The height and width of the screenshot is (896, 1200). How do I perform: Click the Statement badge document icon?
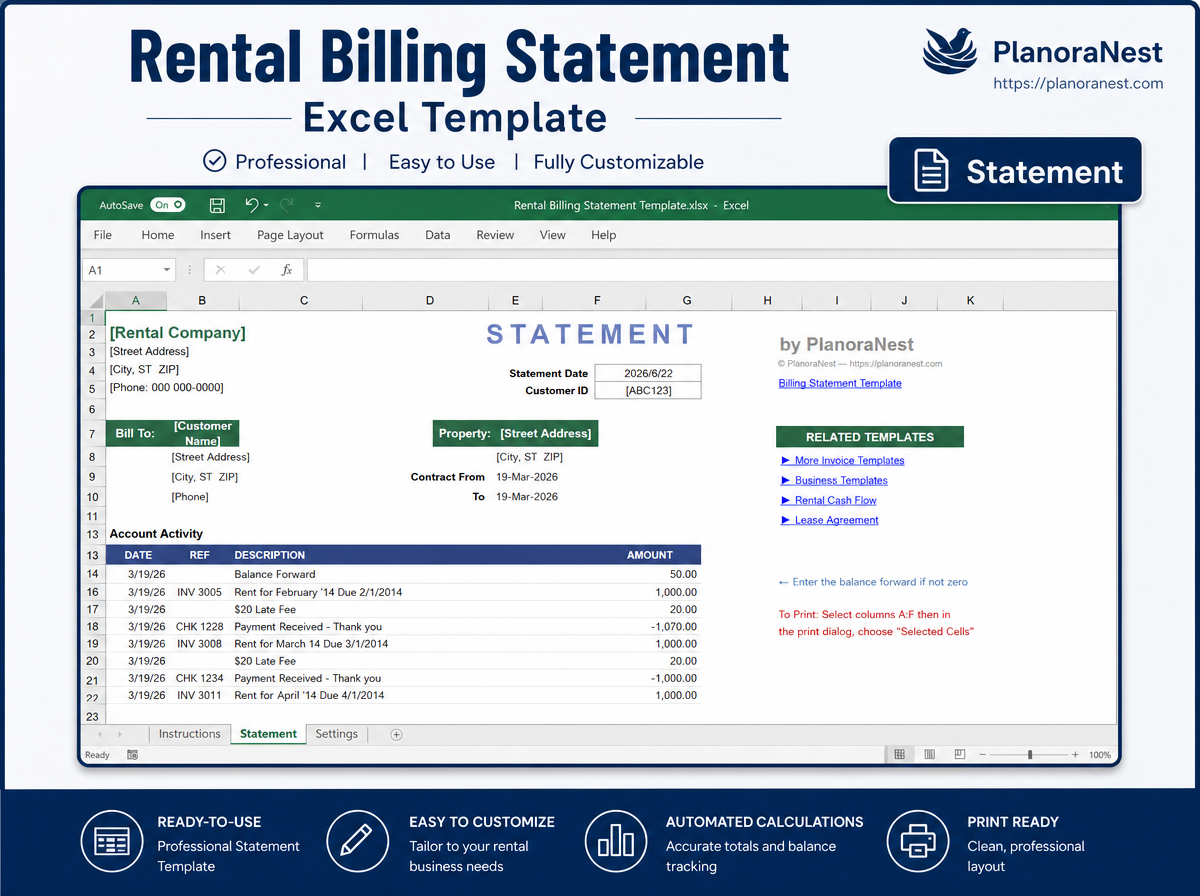coord(931,171)
